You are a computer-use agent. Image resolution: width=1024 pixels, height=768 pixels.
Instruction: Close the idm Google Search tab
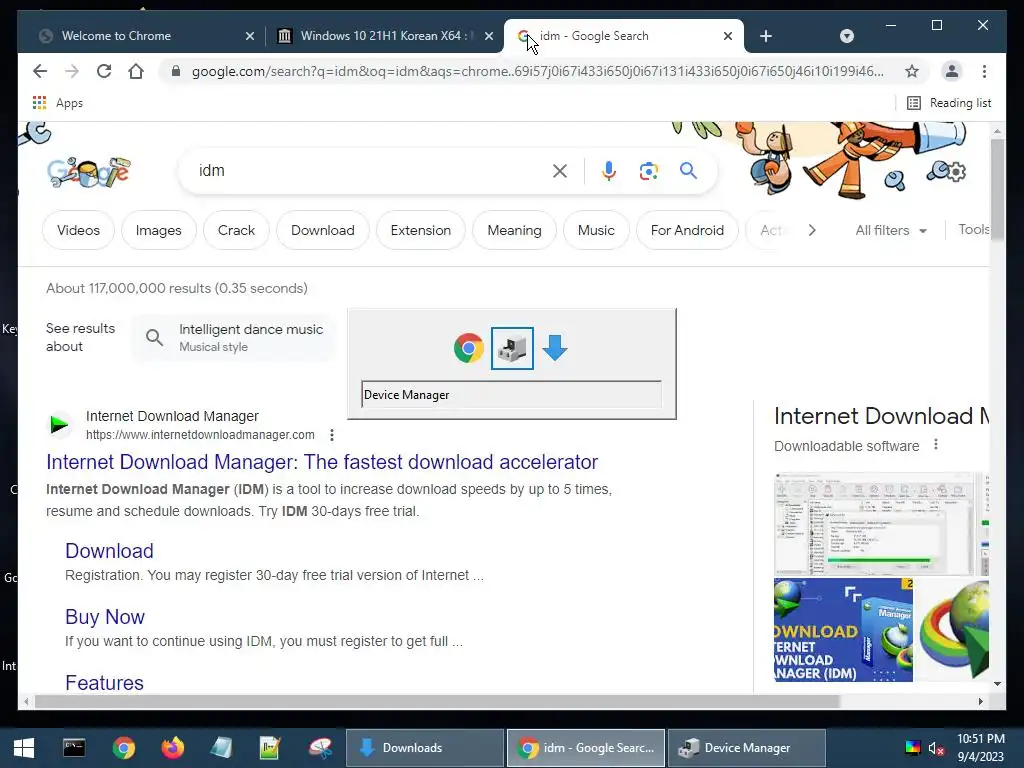pyautogui.click(x=728, y=36)
